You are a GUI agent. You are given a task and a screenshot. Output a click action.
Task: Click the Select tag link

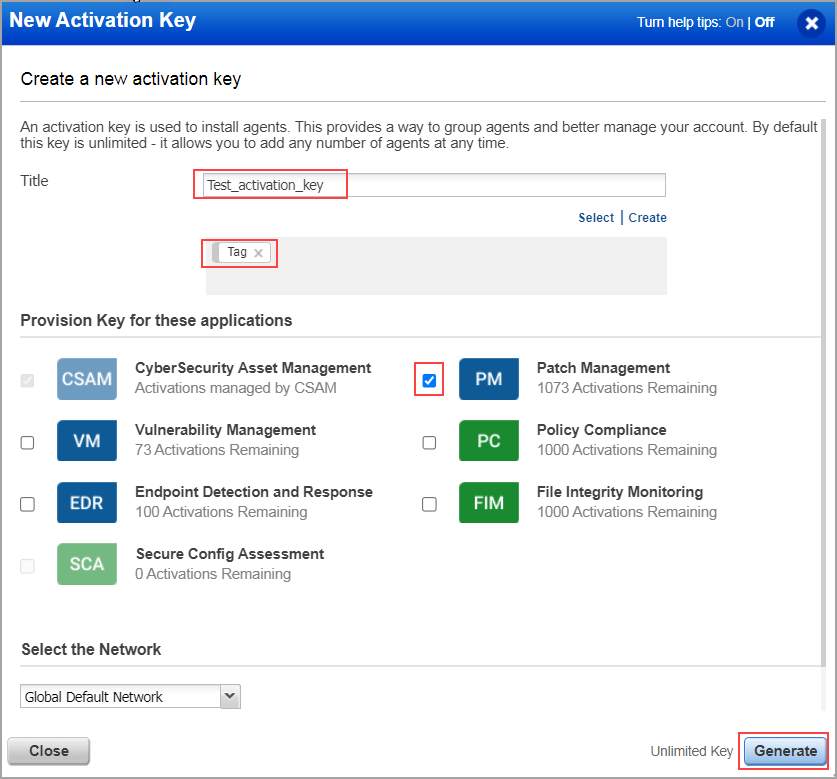click(x=595, y=217)
